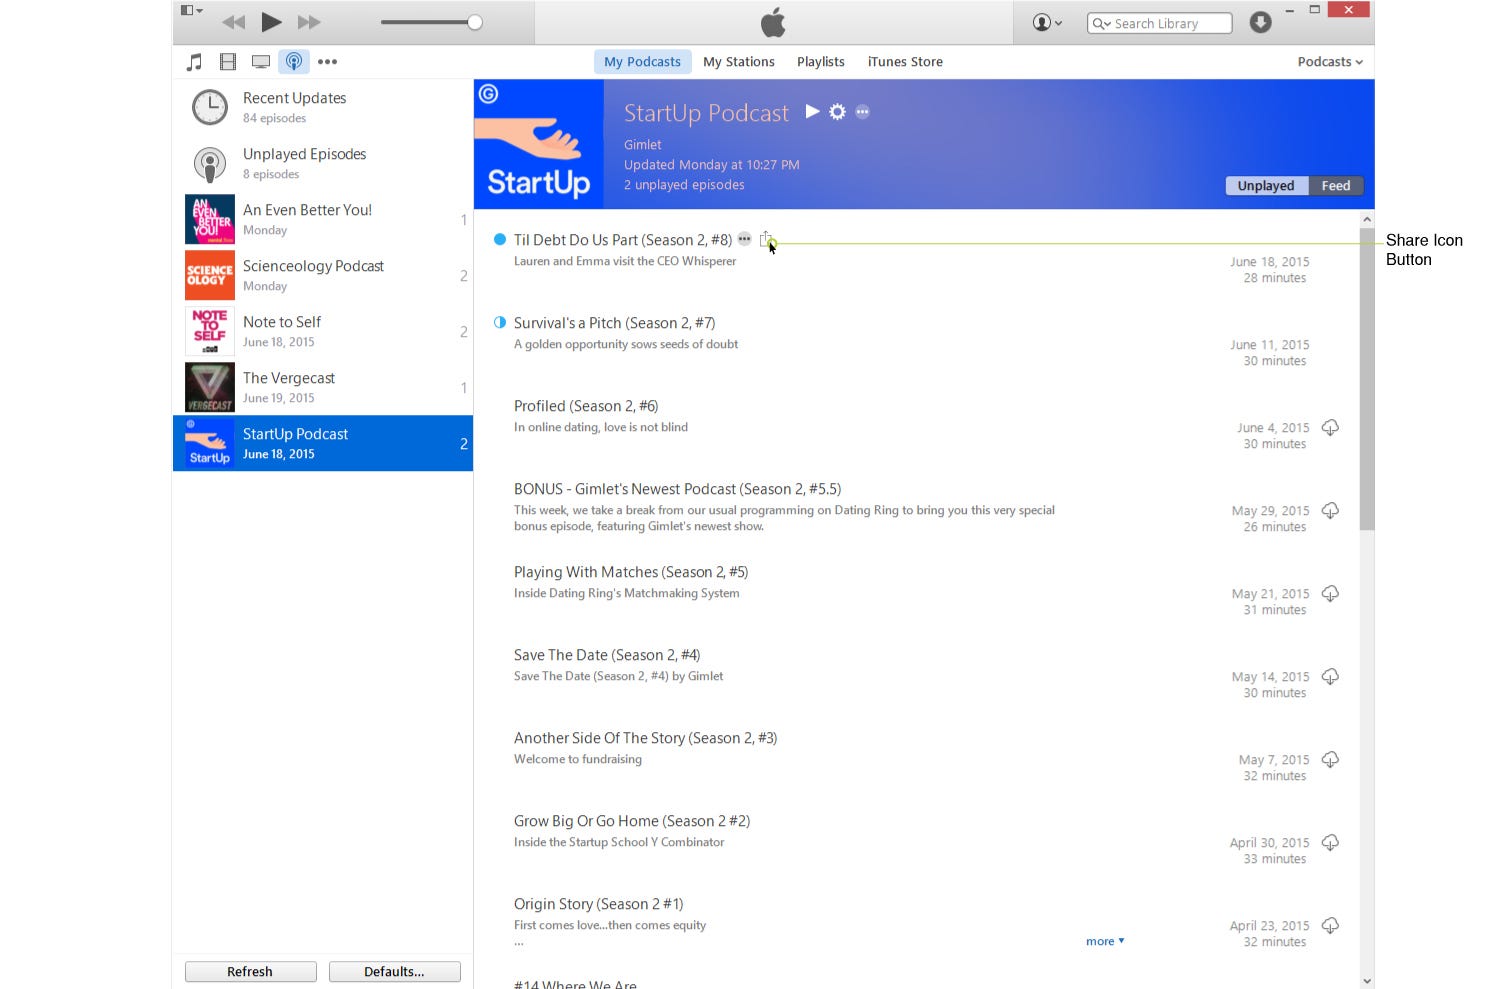Open StartUp Podcast settings gear

pyautogui.click(x=837, y=111)
